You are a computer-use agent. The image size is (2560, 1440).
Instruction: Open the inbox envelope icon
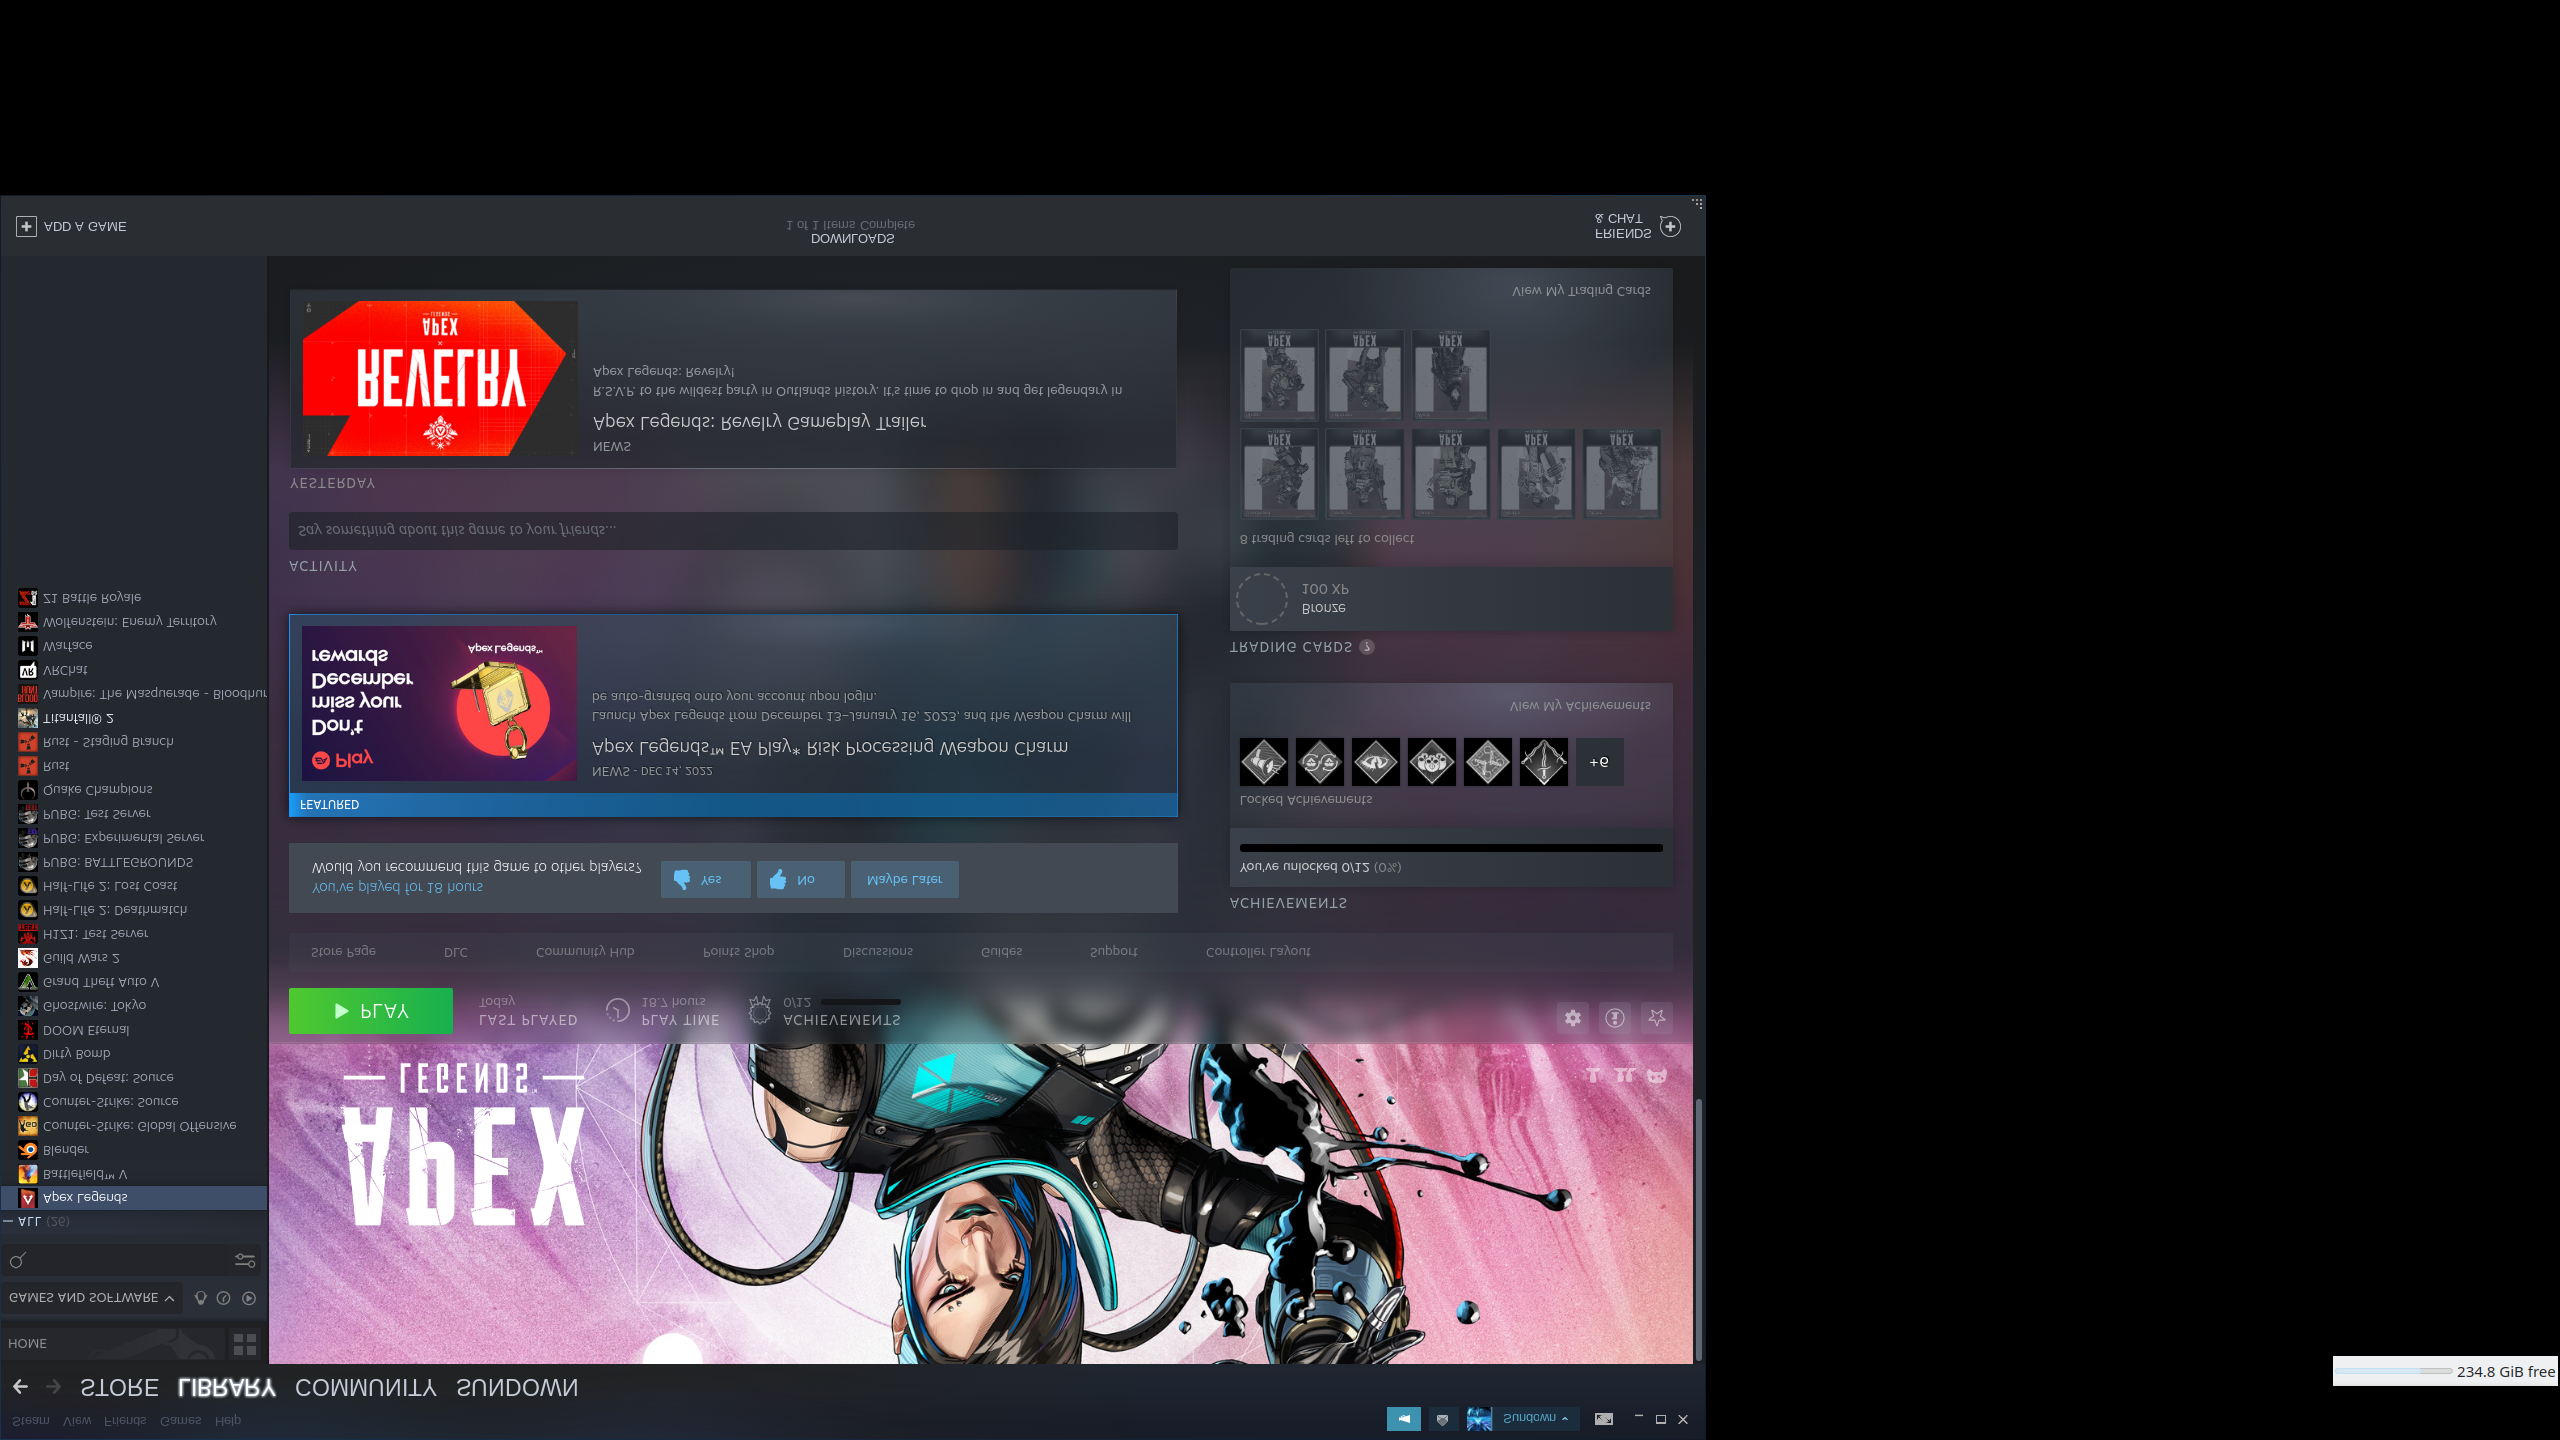point(1442,1419)
